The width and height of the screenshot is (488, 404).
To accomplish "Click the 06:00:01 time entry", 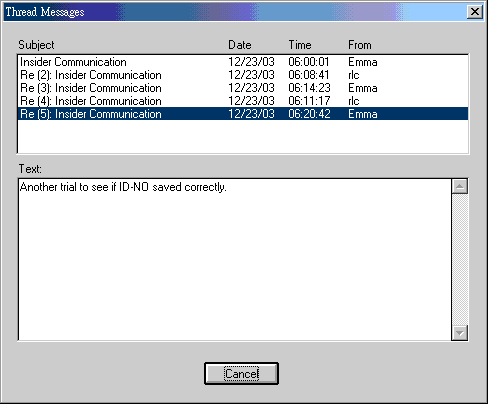I will pos(309,62).
